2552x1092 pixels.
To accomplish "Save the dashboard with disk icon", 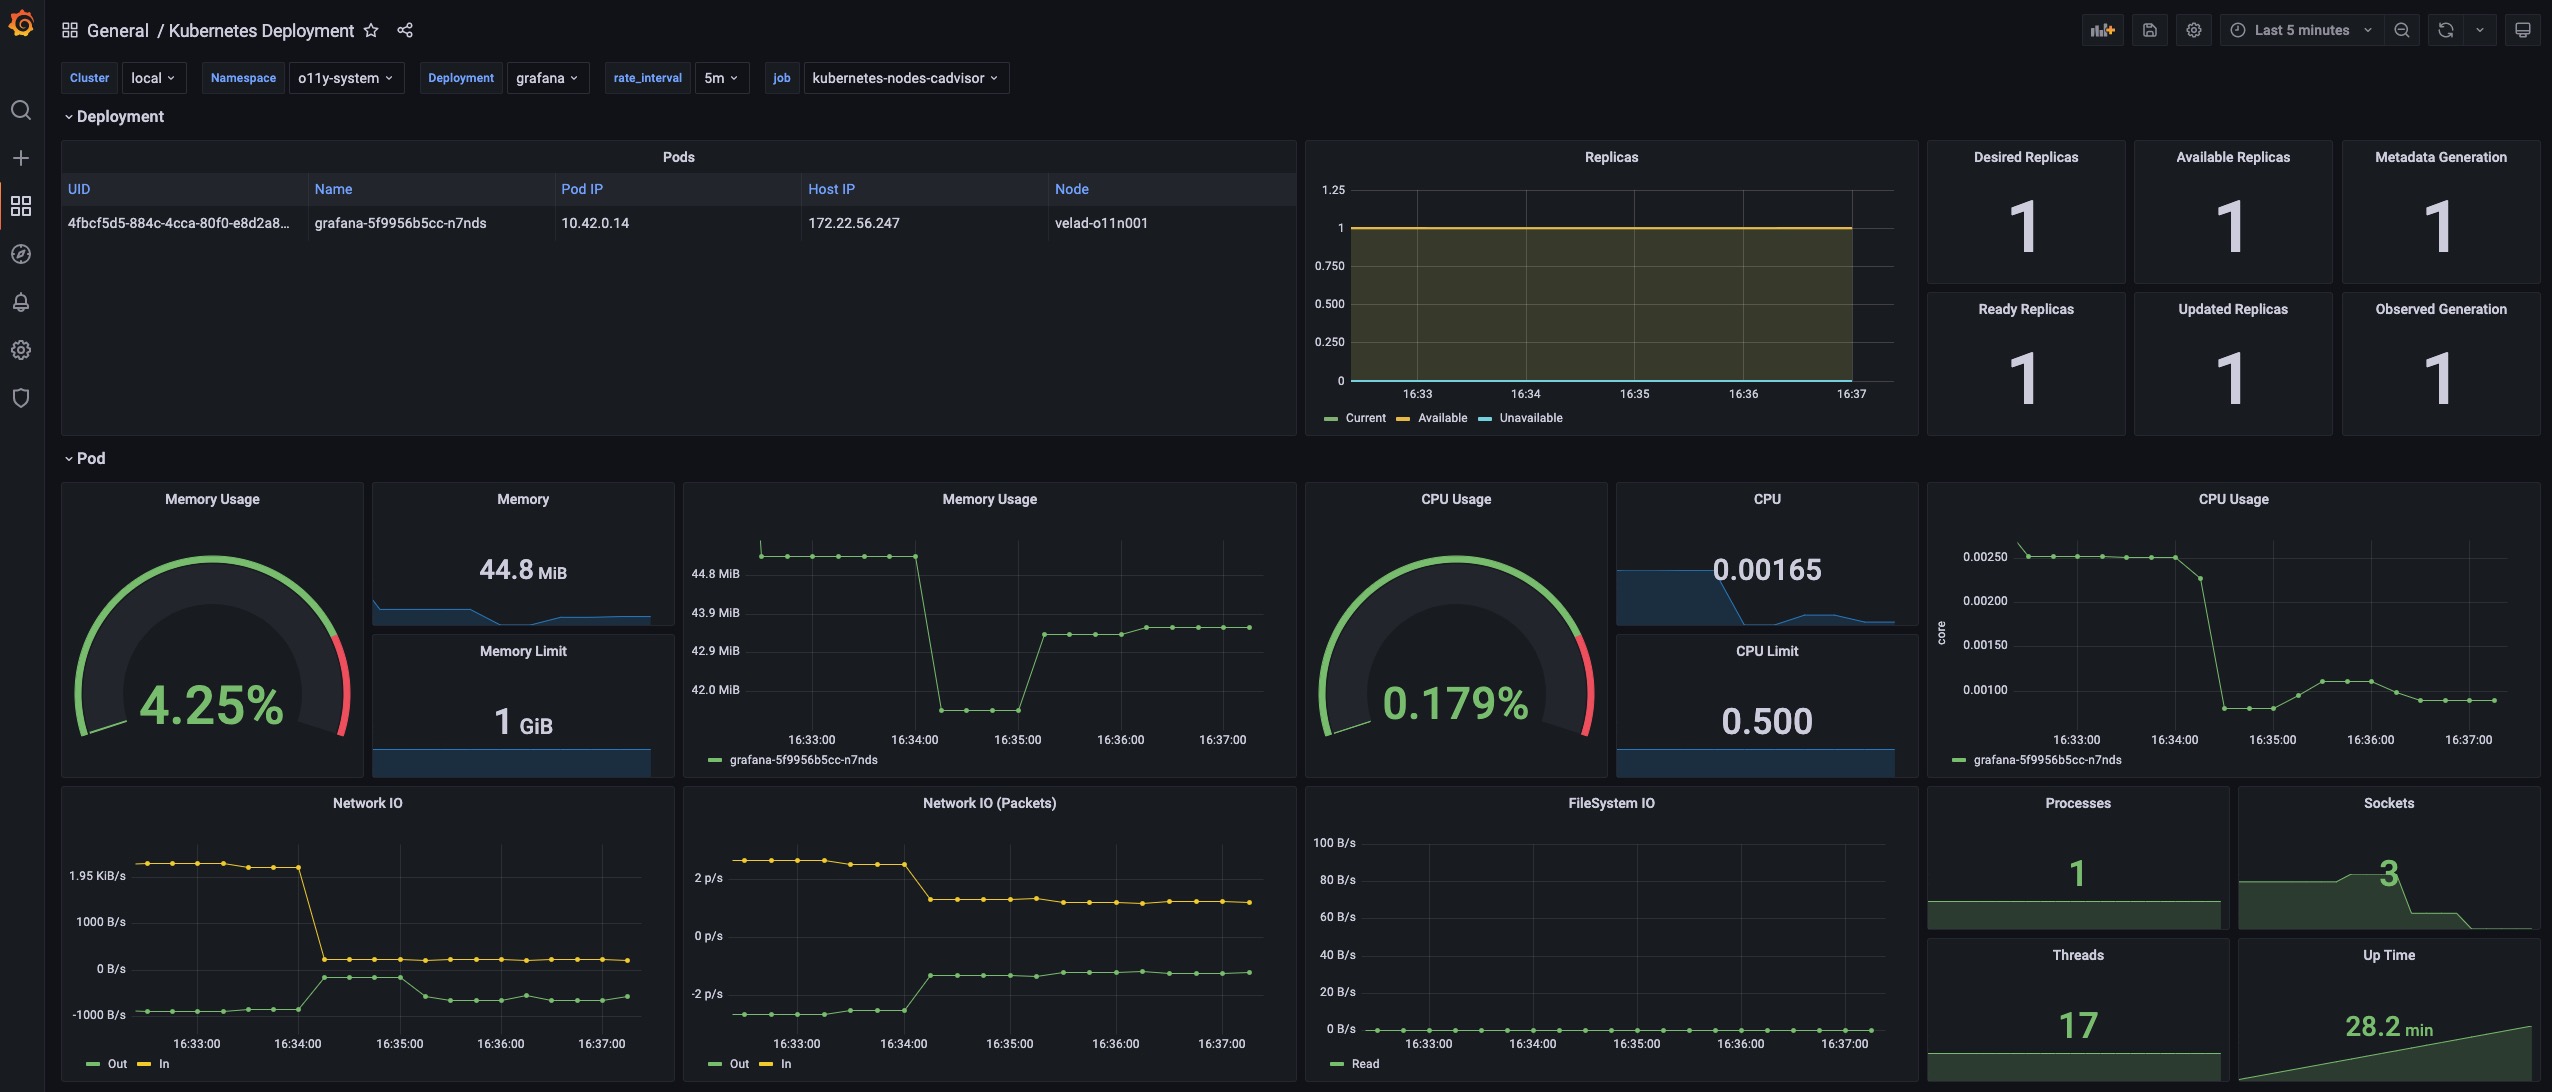I will (2150, 30).
